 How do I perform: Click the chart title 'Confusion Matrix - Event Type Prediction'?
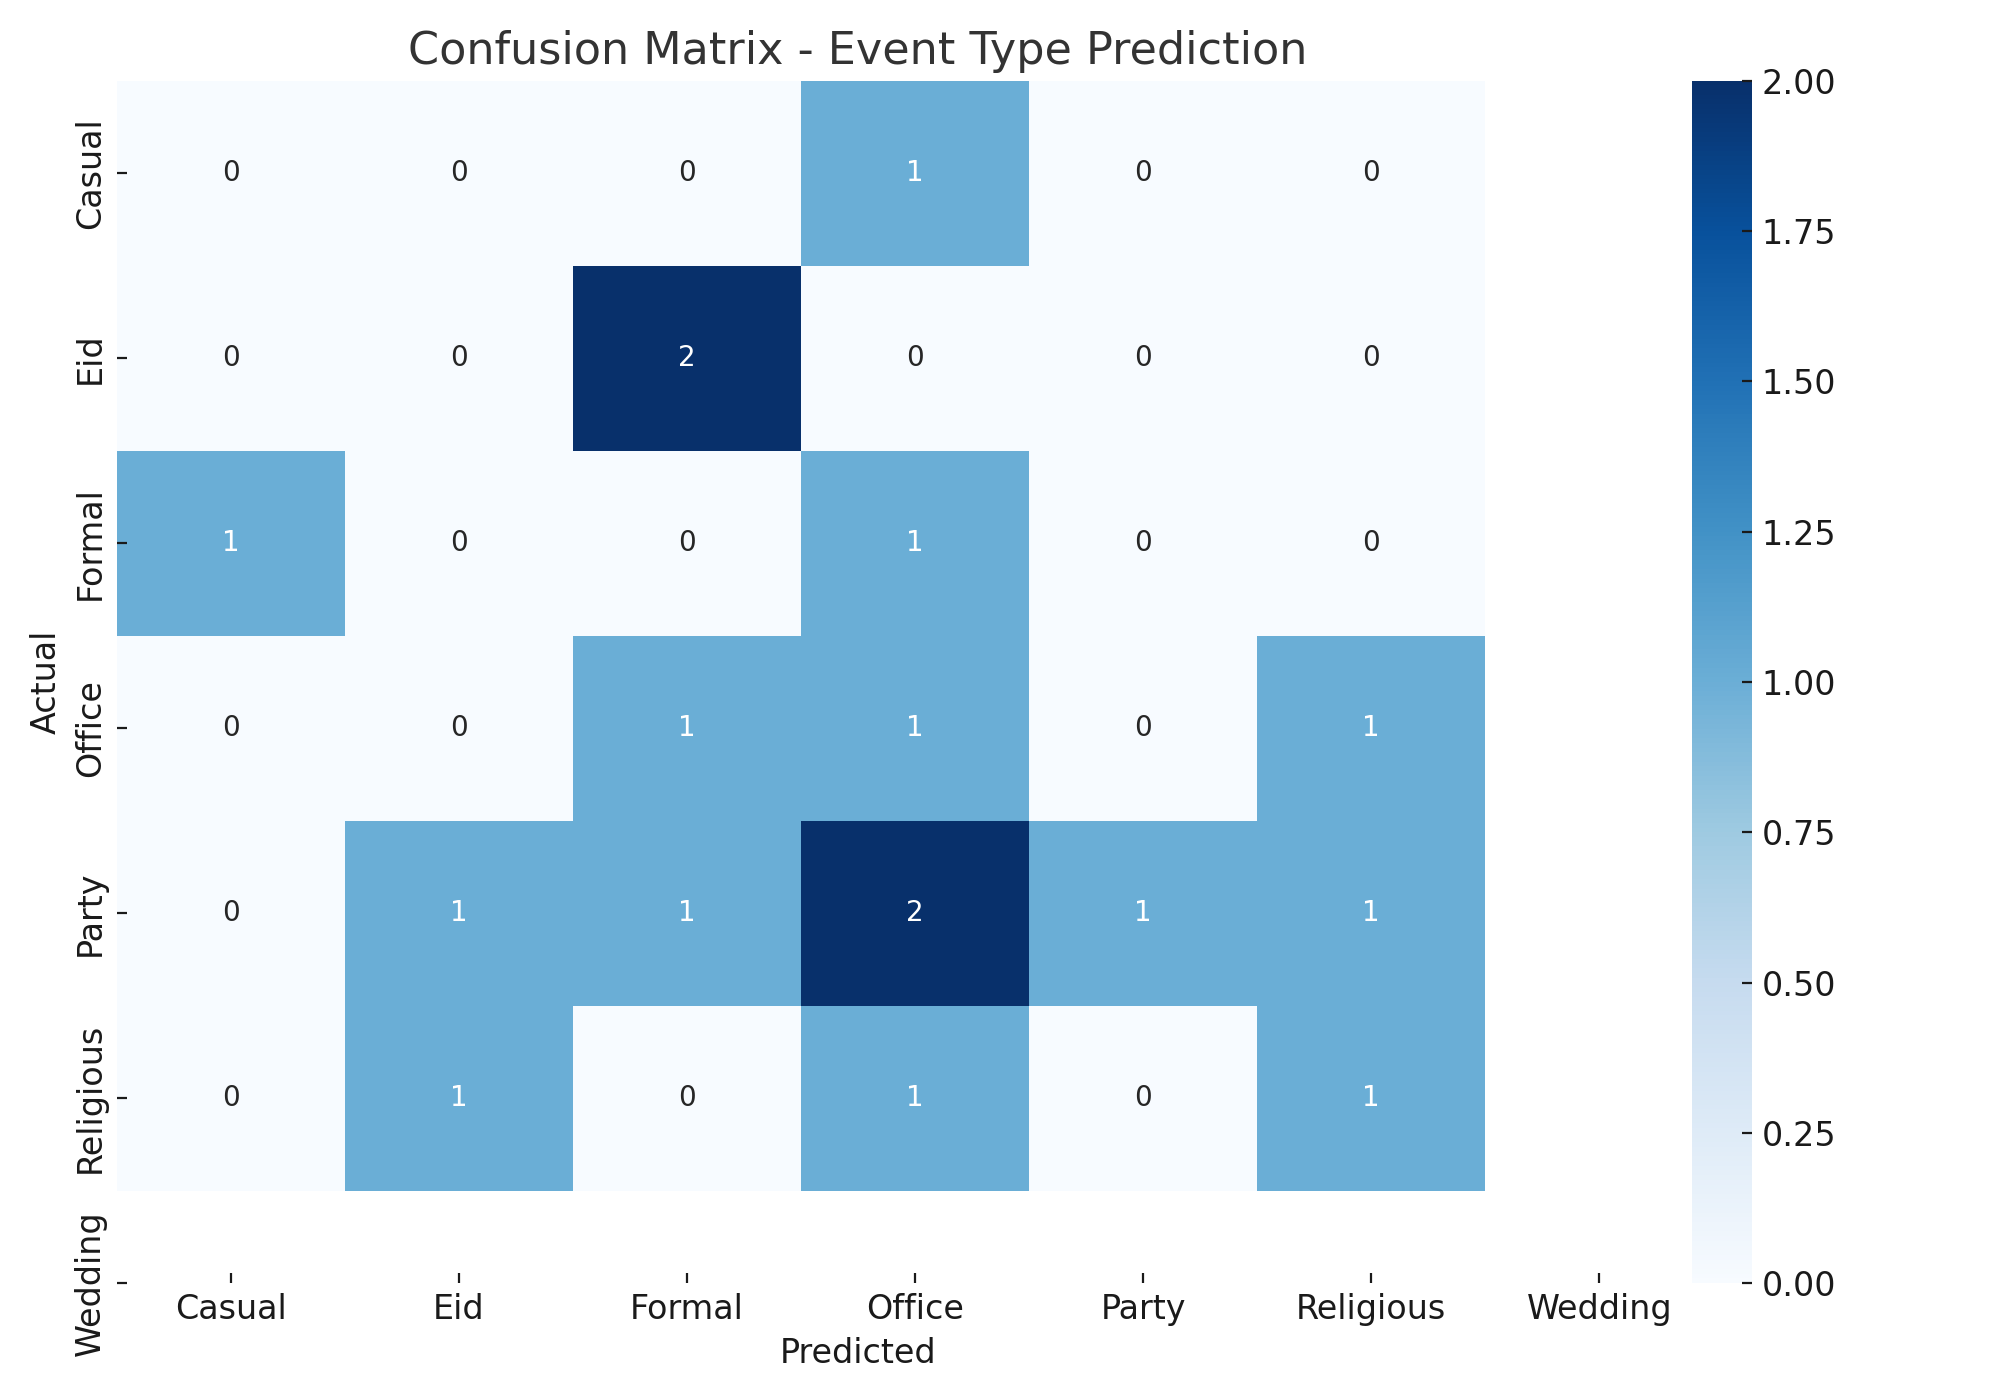point(857,49)
